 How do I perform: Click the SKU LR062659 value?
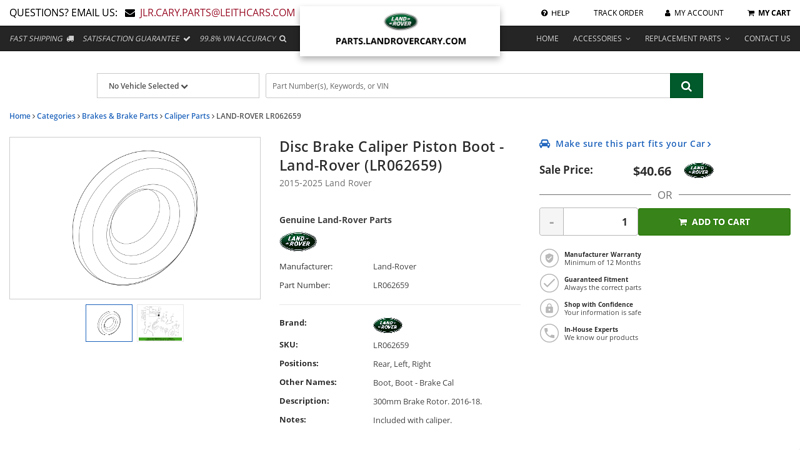[x=391, y=345]
